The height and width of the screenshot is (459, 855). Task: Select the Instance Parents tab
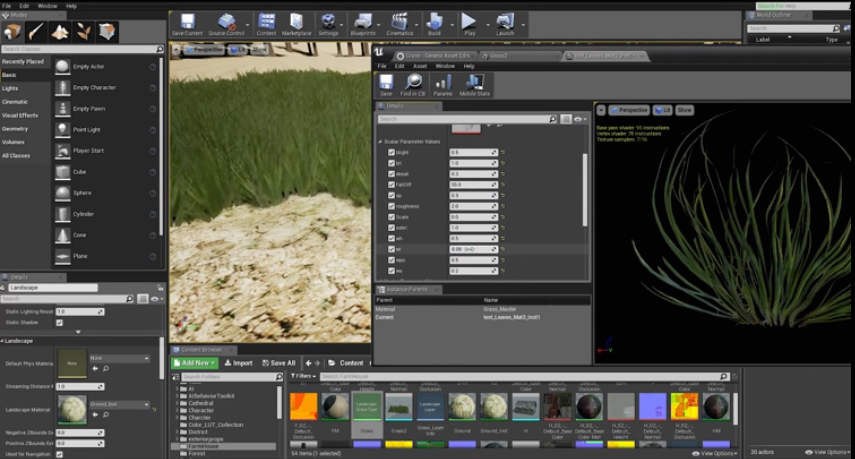(x=408, y=289)
